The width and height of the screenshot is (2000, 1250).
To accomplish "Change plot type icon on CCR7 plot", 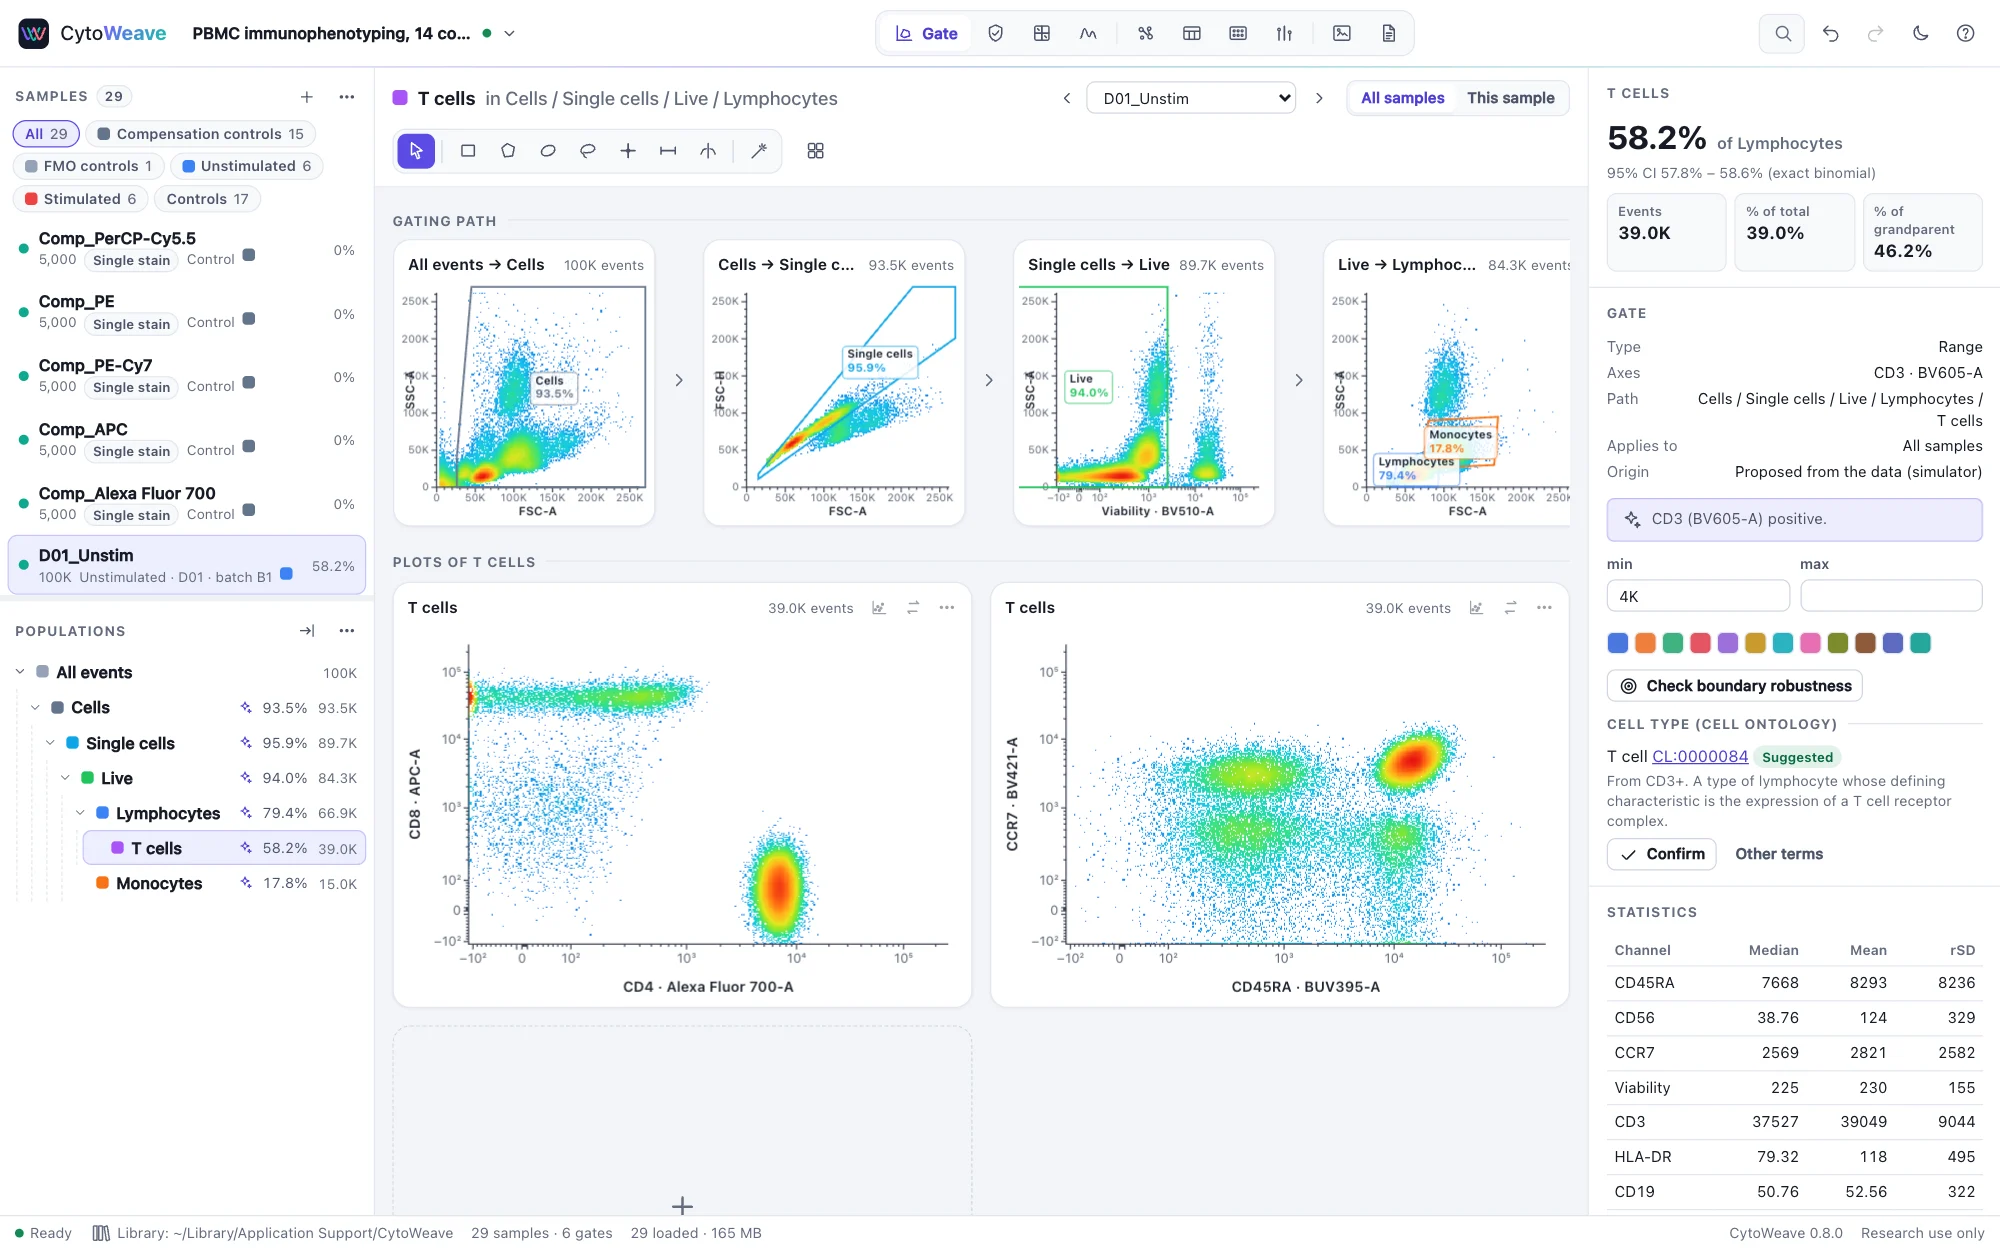I will click(1476, 608).
